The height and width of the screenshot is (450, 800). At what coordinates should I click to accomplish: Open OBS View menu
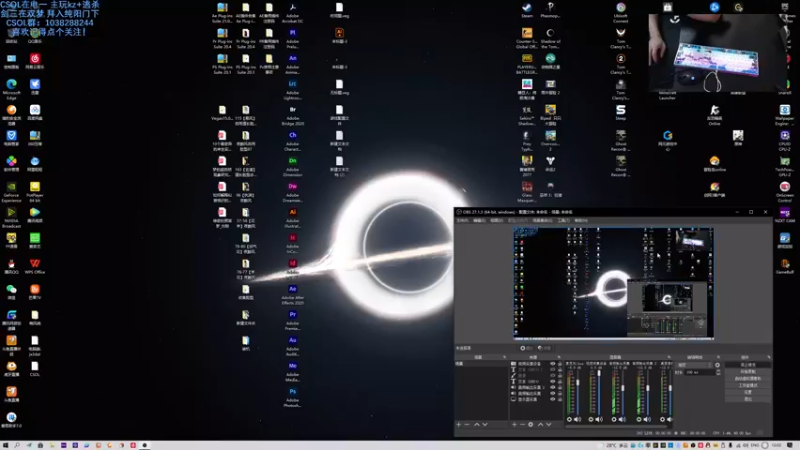pyautogui.click(x=496, y=220)
